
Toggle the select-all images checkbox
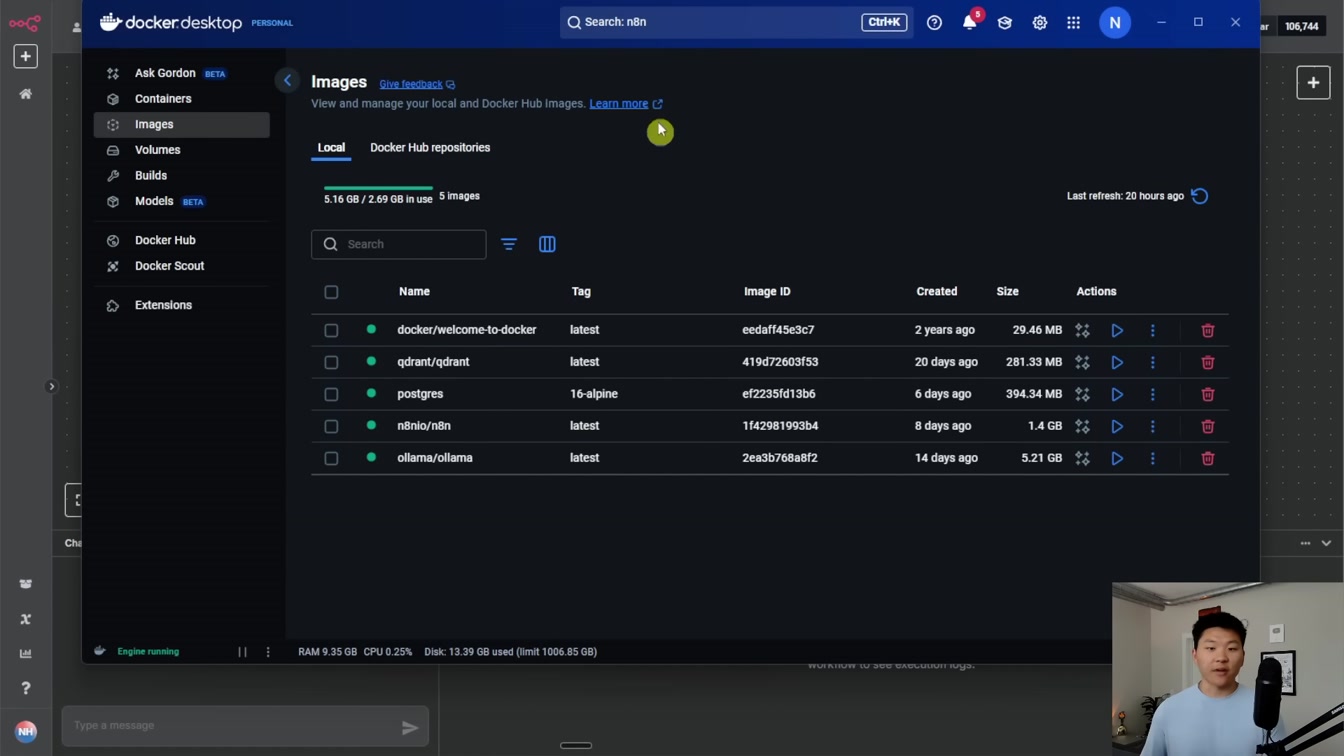tap(331, 292)
